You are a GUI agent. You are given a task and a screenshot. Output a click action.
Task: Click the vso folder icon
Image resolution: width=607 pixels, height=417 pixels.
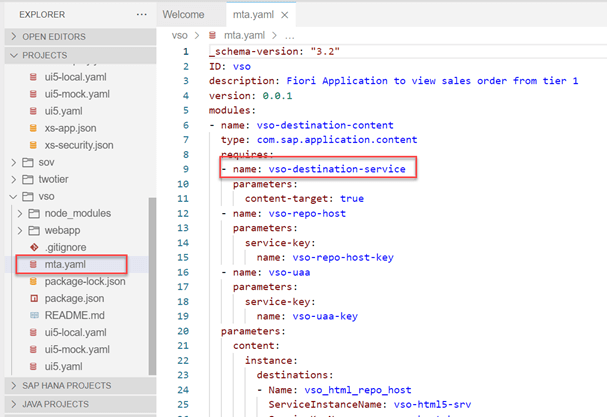point(28,196)
